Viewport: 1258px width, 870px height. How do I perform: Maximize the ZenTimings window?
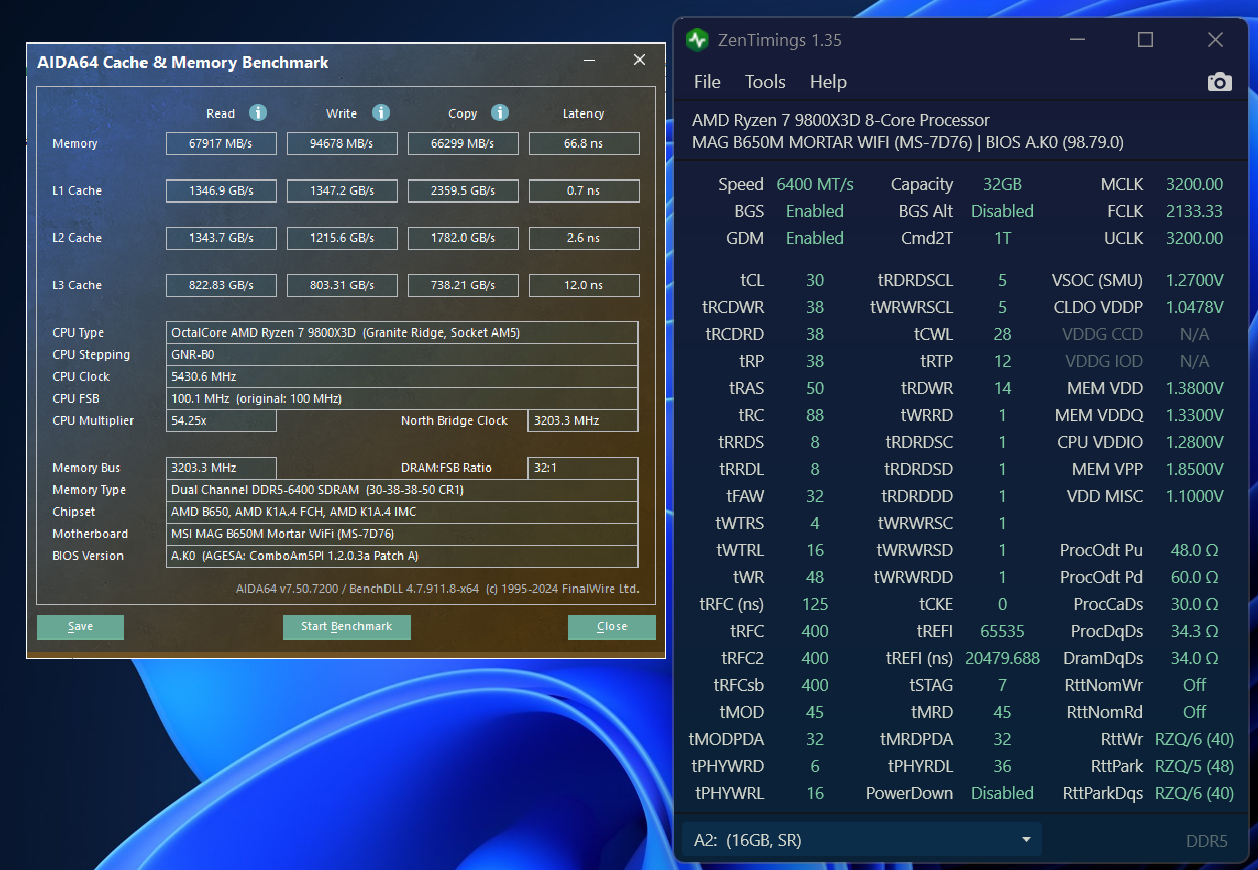(x=1146, y=40)
